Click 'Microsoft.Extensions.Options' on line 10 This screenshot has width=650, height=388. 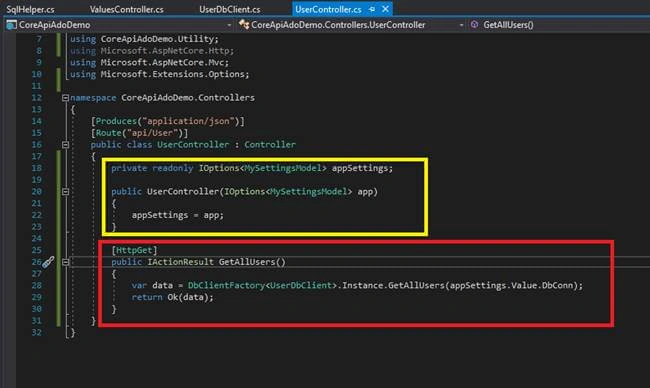pos(172,74)
